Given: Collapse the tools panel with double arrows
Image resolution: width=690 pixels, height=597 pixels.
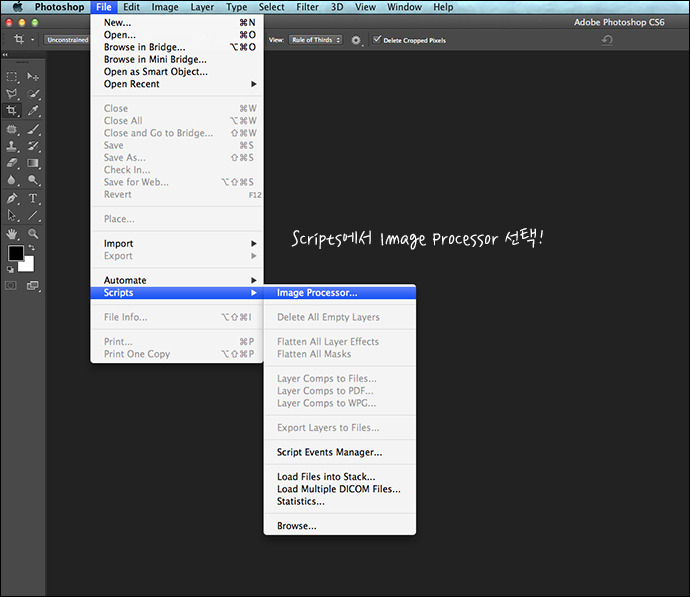Looking at the screenshot, I should [5, 55].
